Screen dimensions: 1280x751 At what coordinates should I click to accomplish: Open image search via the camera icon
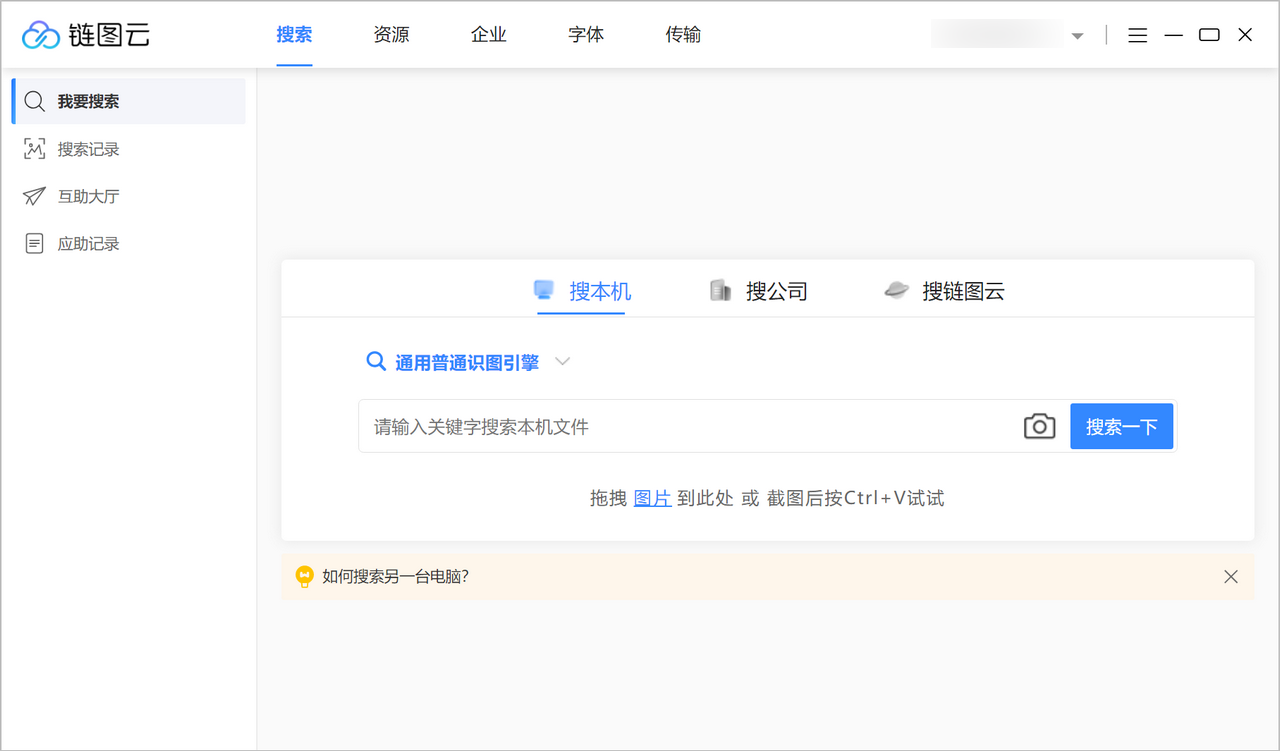(1039, 426)
